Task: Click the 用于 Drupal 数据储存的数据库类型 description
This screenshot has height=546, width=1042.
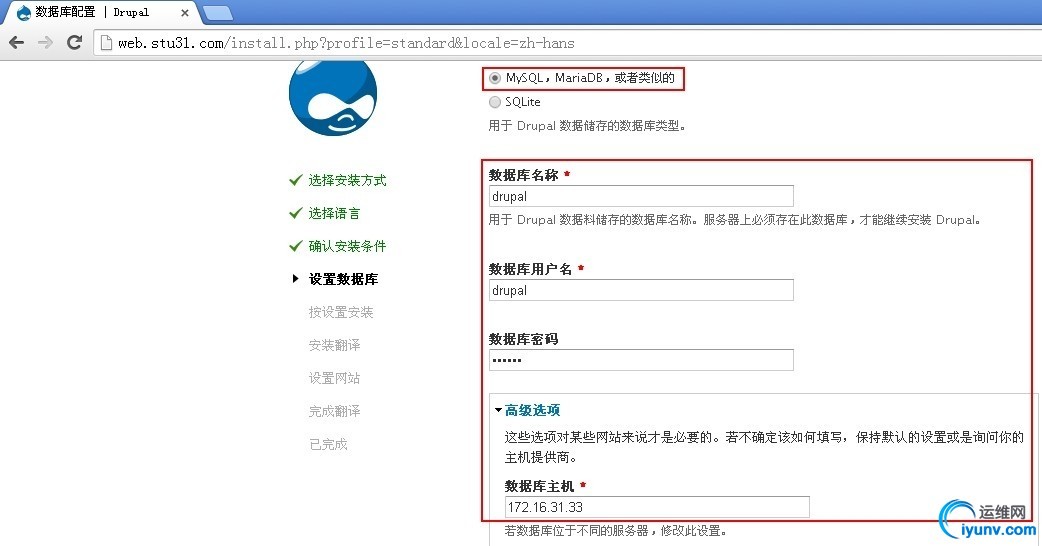Action: [587, 126]
